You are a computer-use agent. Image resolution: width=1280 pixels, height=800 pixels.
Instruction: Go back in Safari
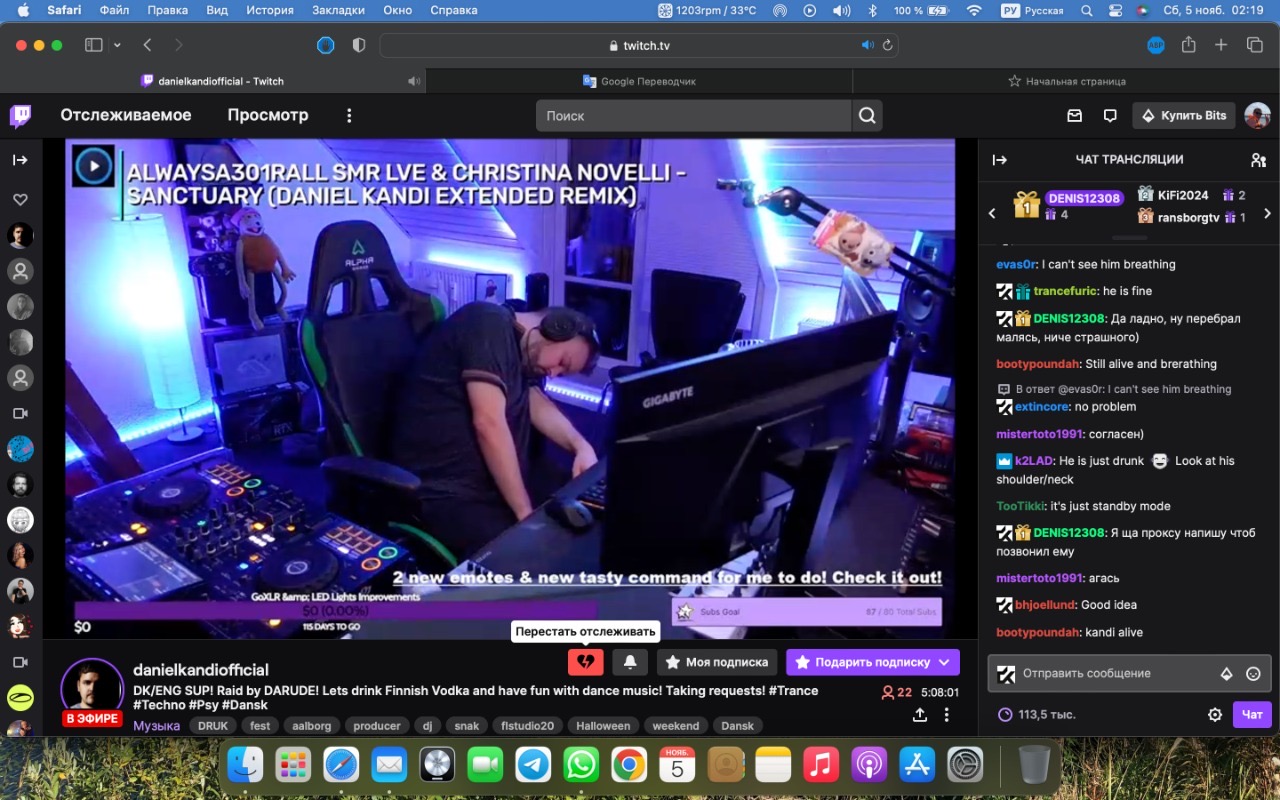[x=147, y=45]
